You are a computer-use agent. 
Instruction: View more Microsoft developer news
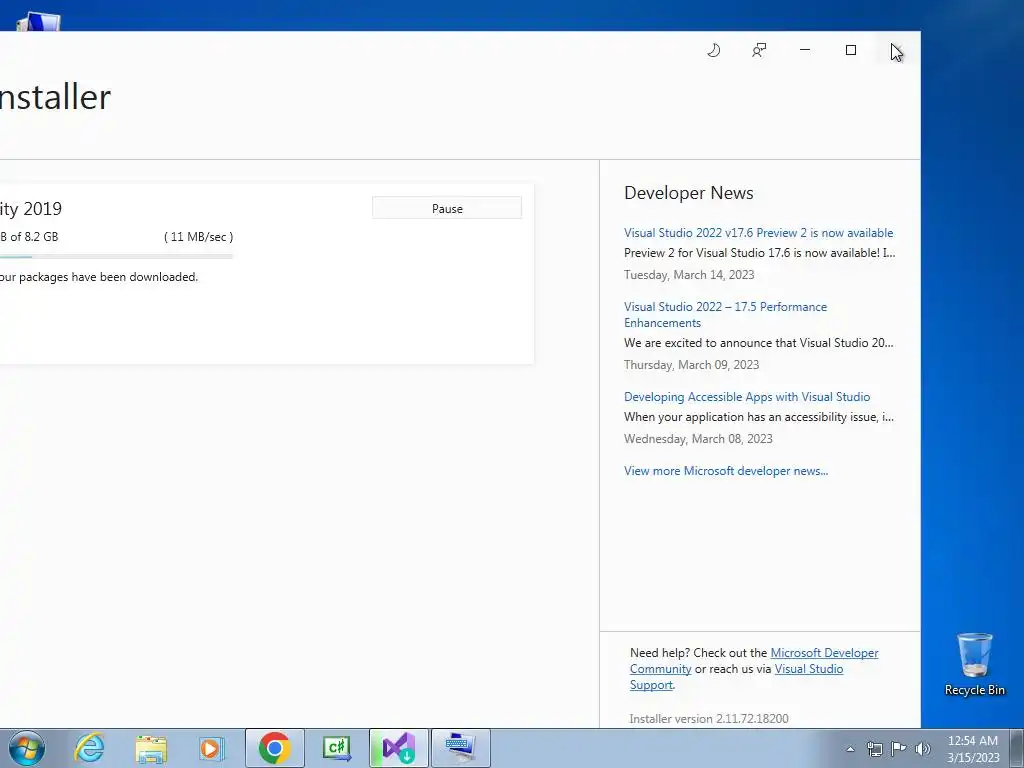tap(726, 471)
